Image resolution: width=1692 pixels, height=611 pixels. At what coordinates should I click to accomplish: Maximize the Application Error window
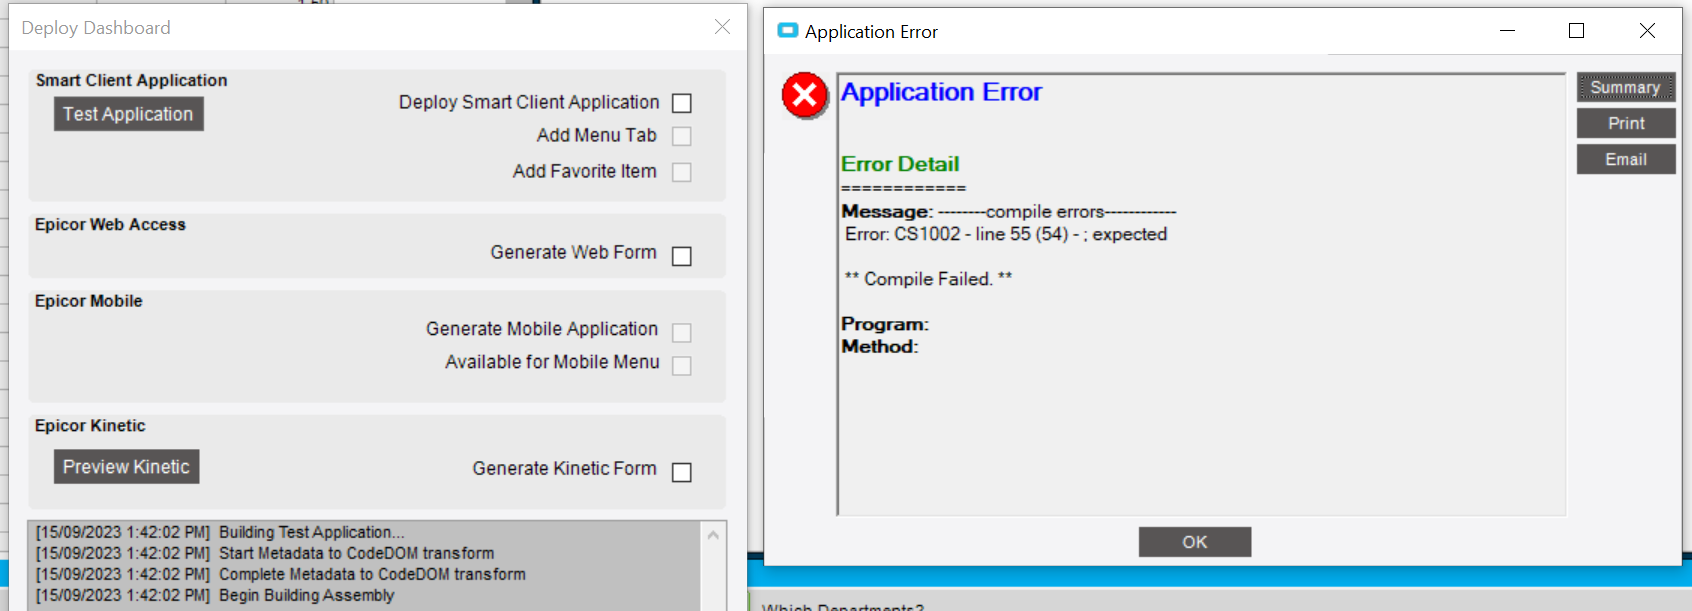coord(1577,31)
